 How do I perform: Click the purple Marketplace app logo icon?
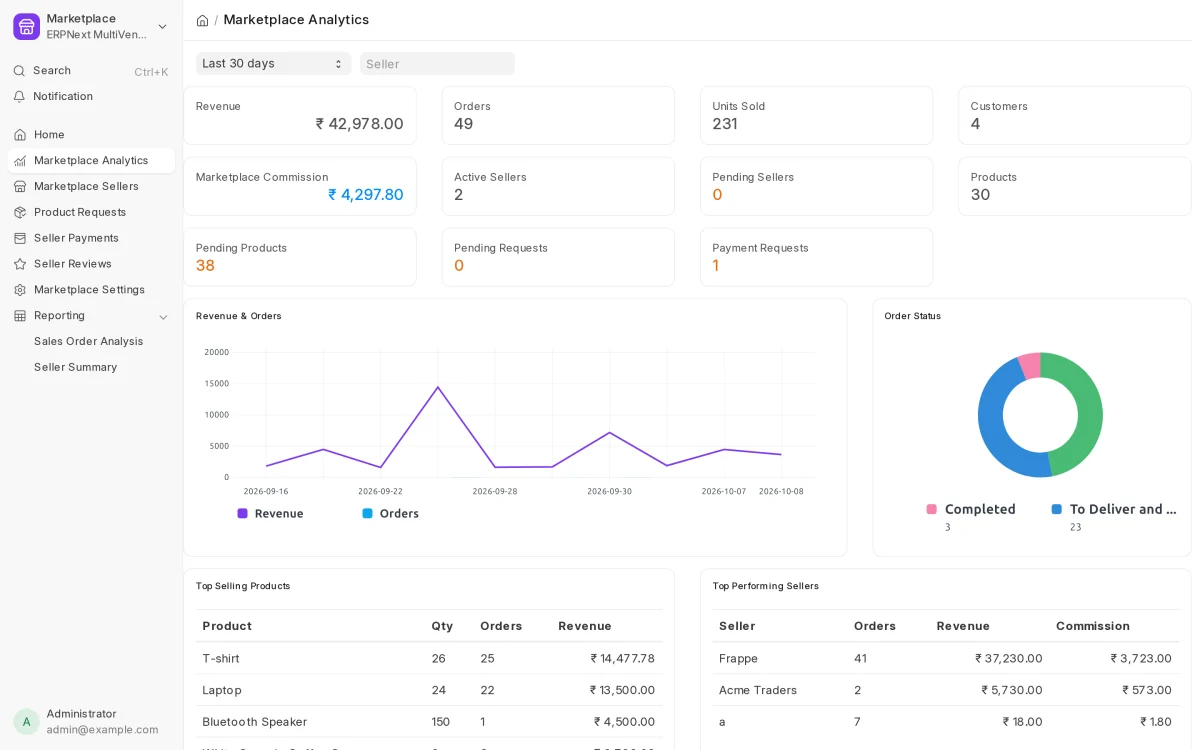26,26
